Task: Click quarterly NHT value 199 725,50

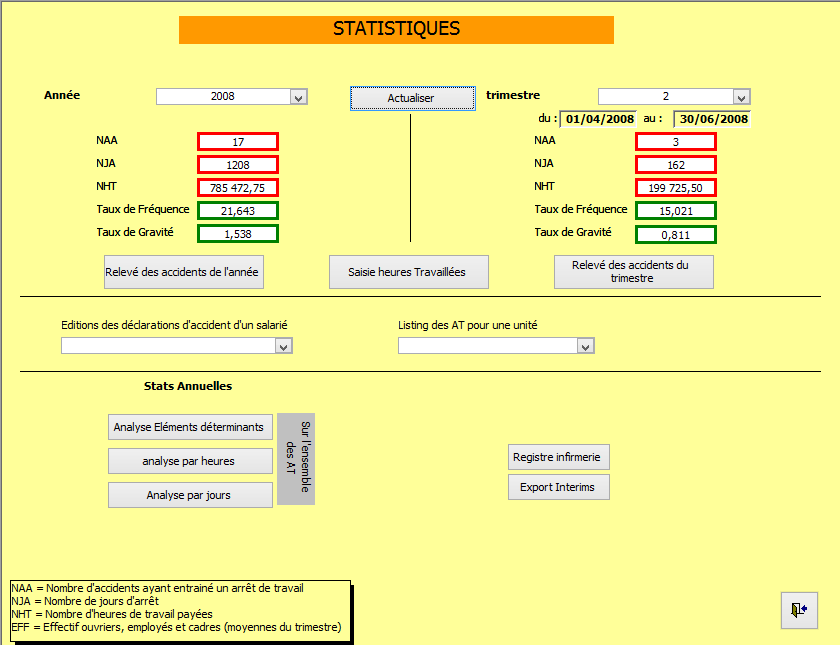Action: click(x=676, y=188)
